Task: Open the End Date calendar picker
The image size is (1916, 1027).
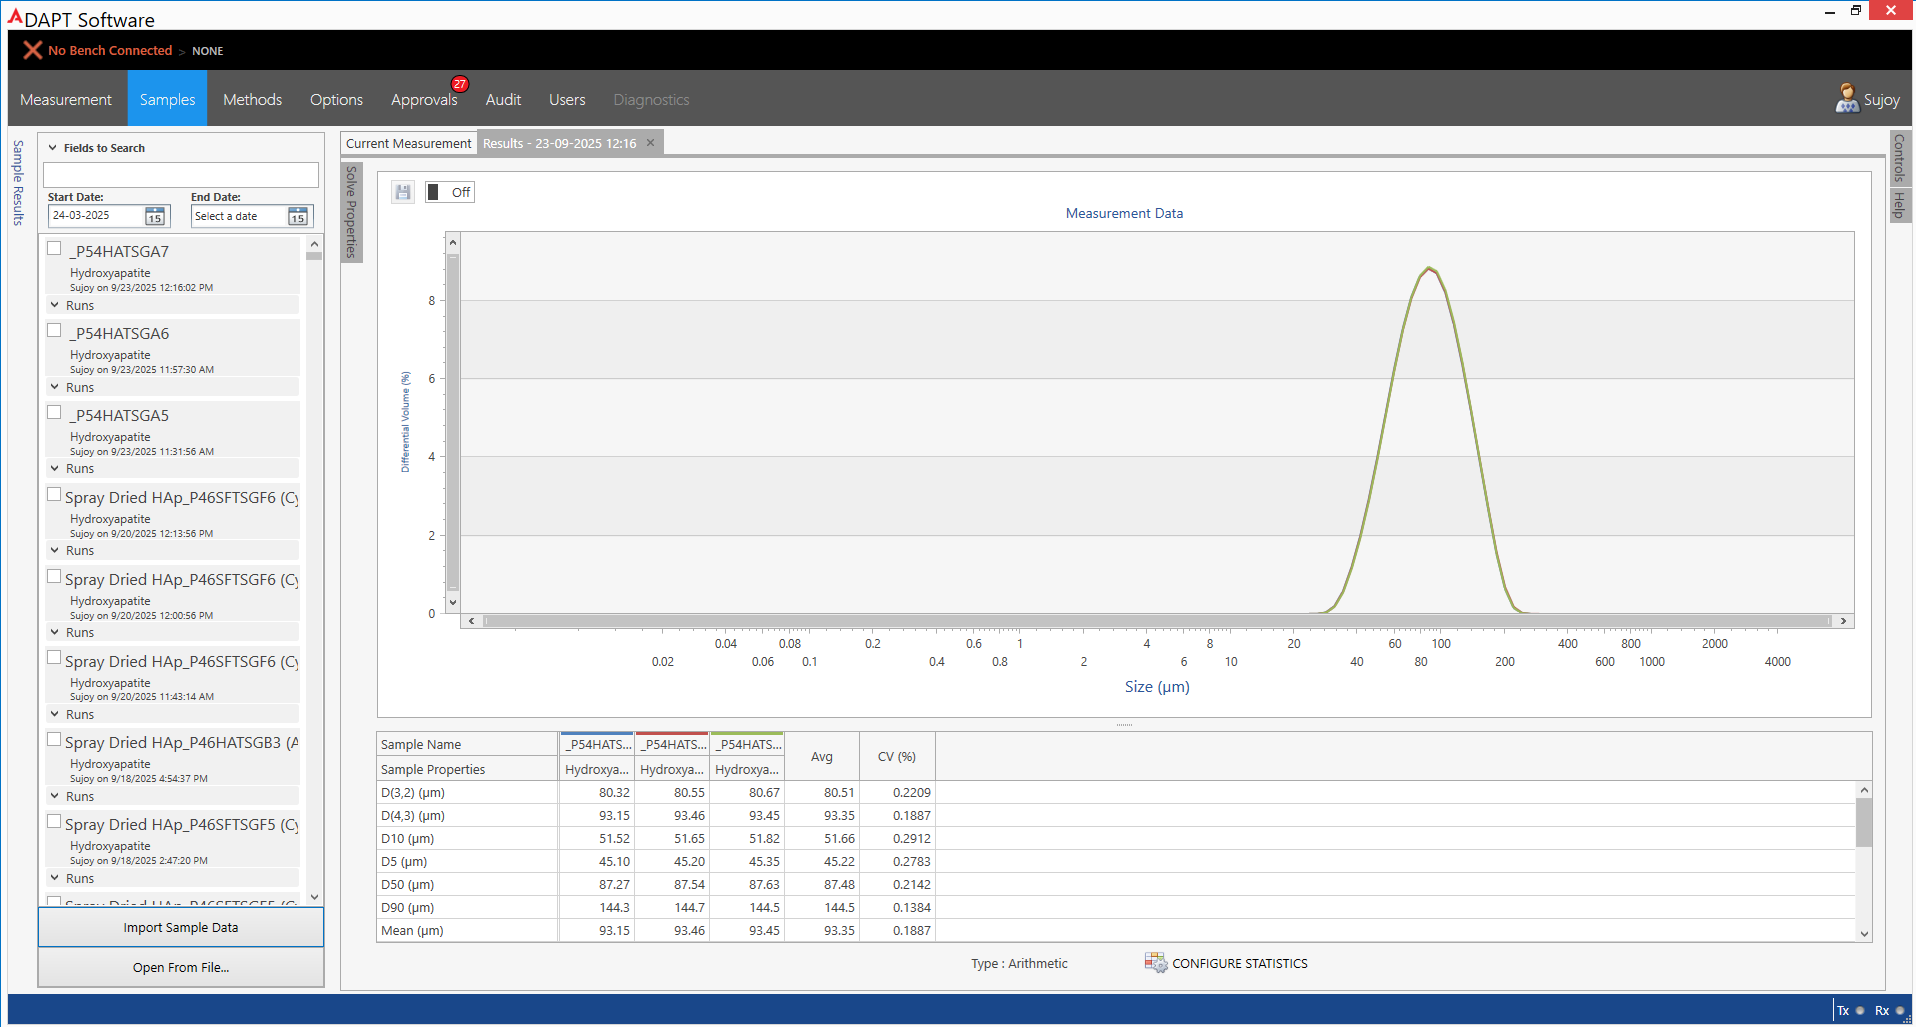Action: [x=298, y=216]
